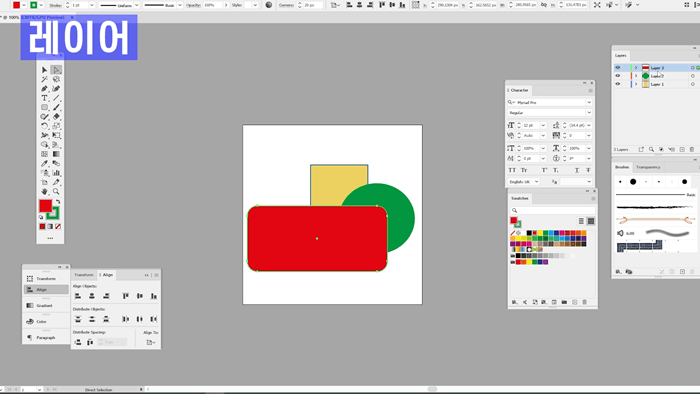Select the Eyedropper tool

tap(44, 164)
